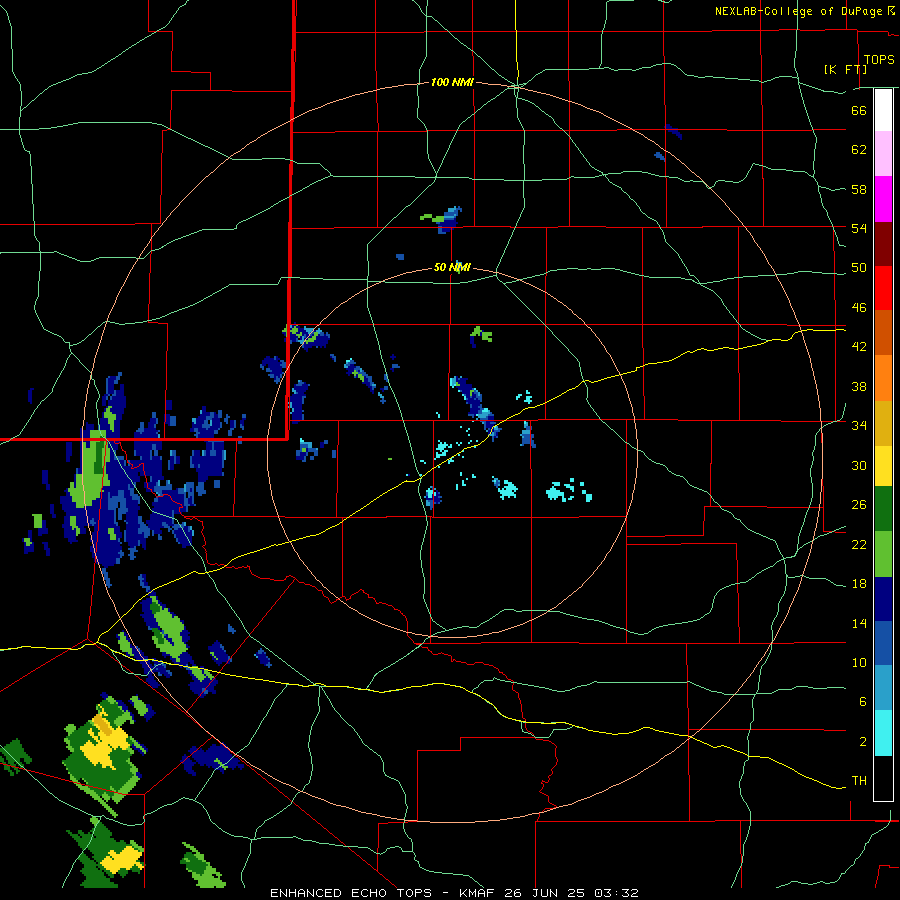Click the legend scale value 2
Screen dimensions: 900x900
863,741
